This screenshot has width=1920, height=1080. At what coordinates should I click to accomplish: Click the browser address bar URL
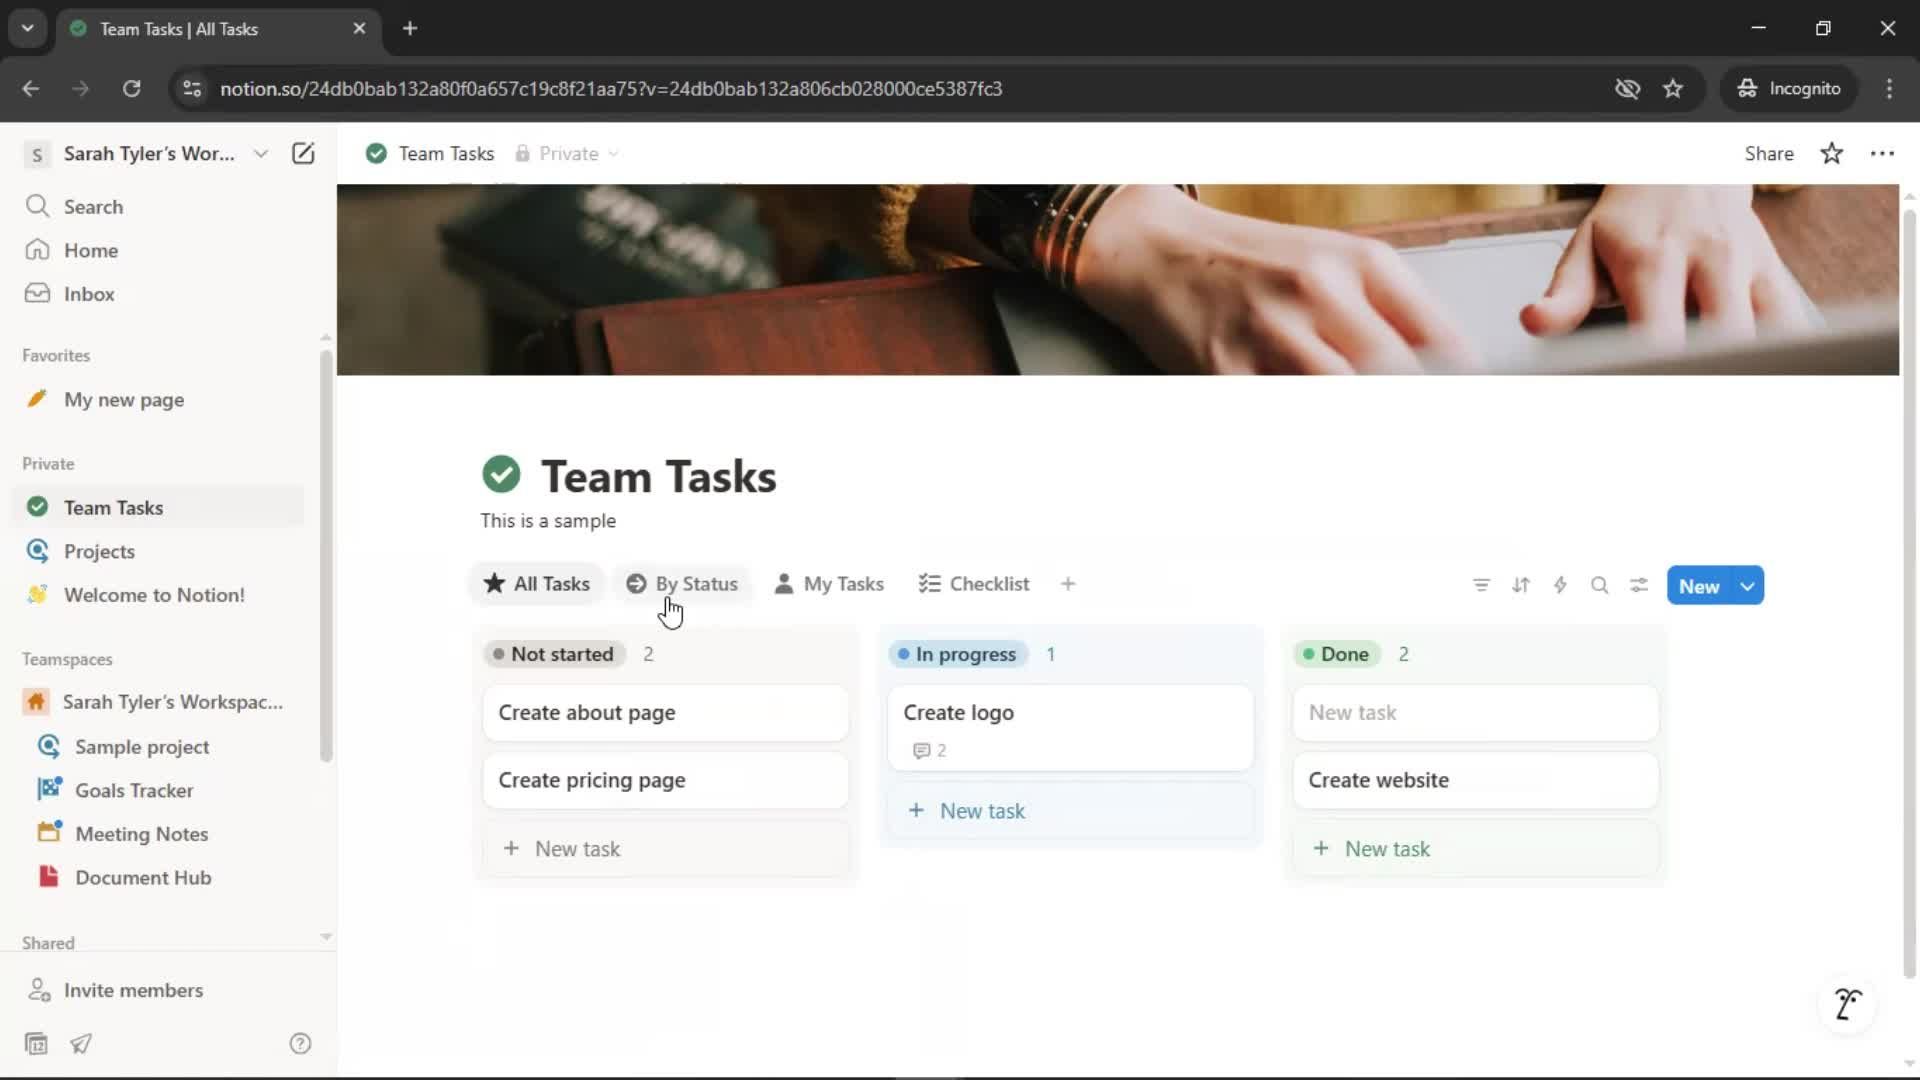click(x=611, y=88)
